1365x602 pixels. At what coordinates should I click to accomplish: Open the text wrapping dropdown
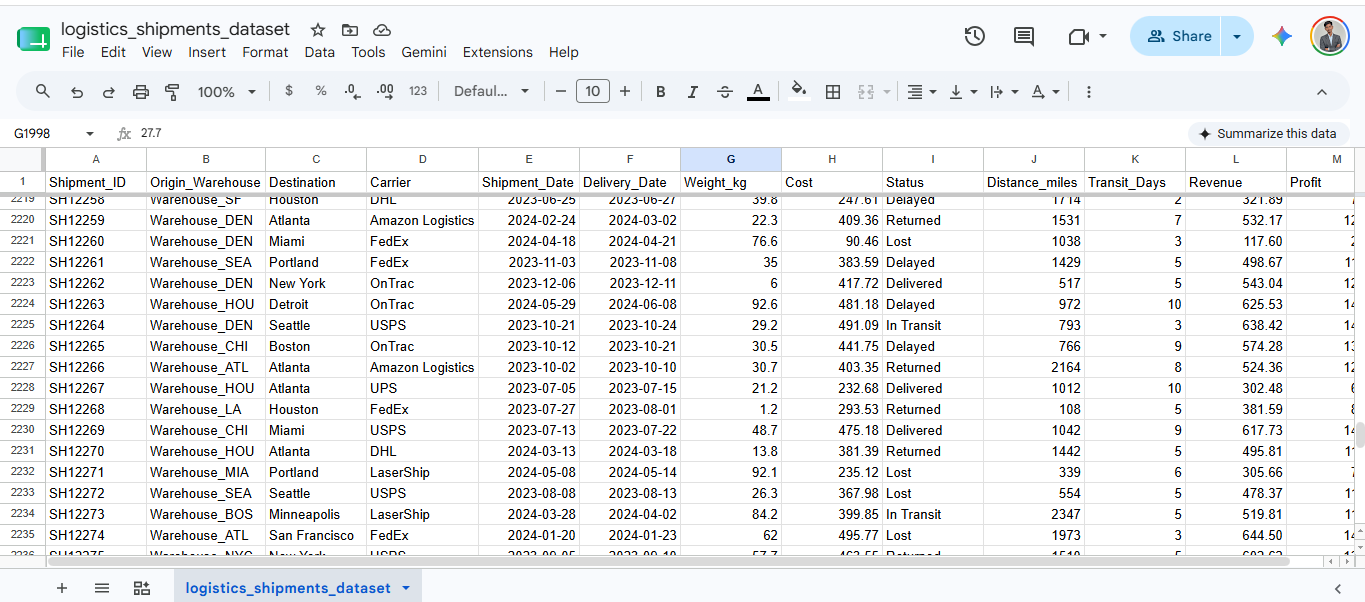[1003, 91]
